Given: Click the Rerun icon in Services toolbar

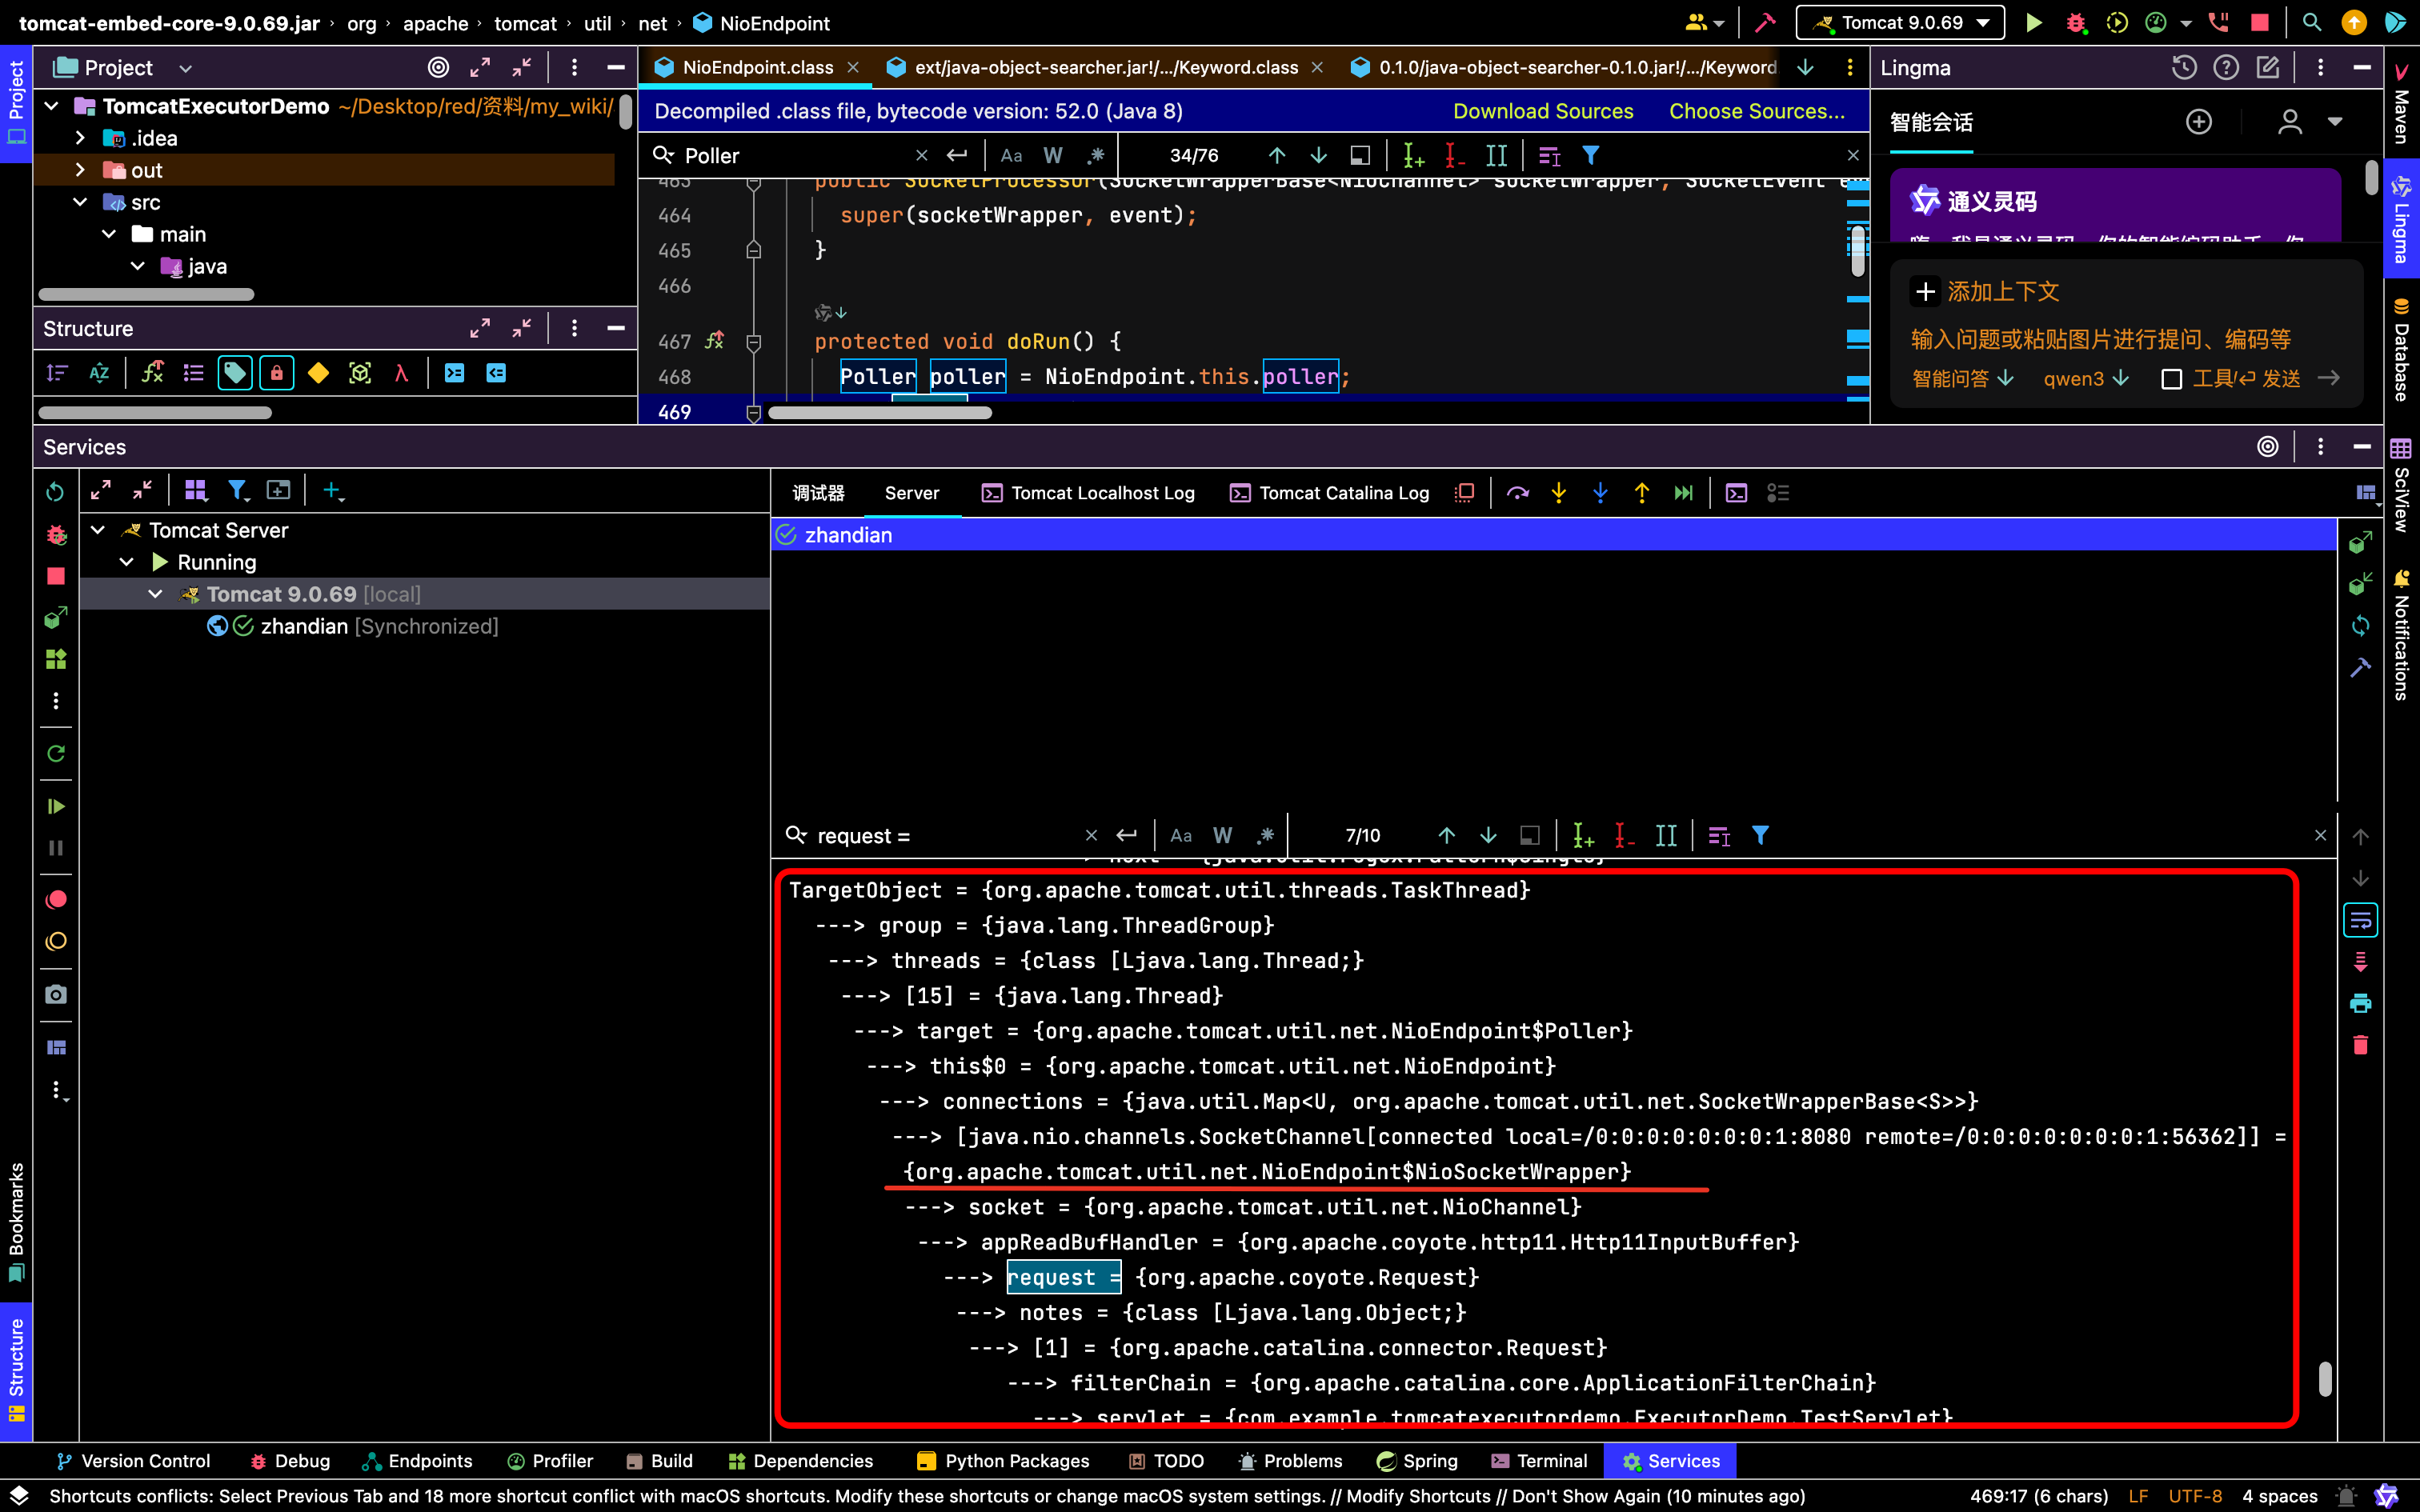Looking at the screenshot, I should pyautogui.click(x=55, y=491).
